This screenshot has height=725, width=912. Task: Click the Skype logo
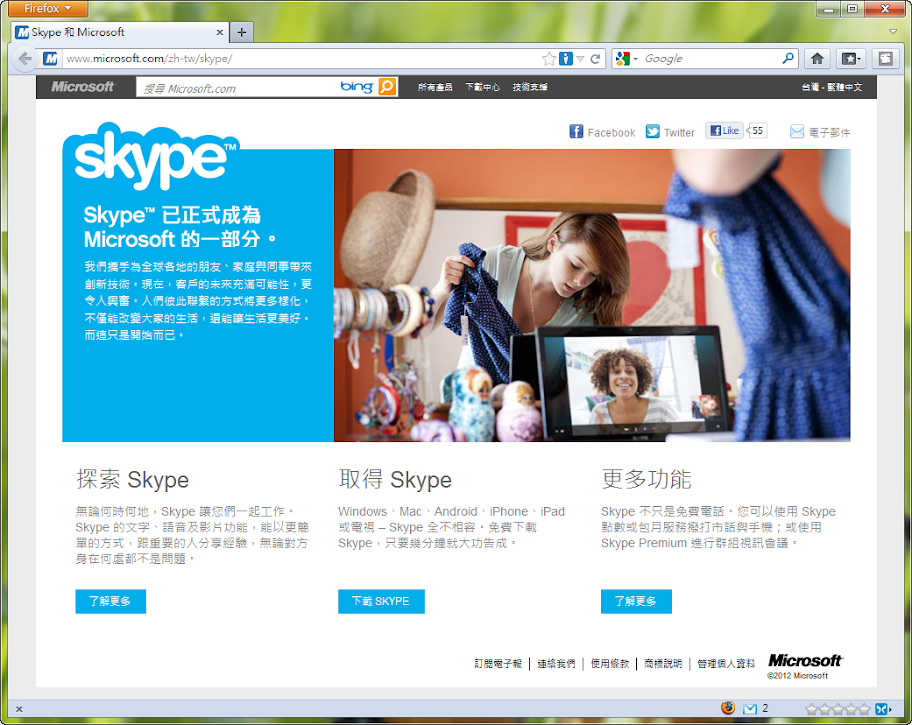151,156
